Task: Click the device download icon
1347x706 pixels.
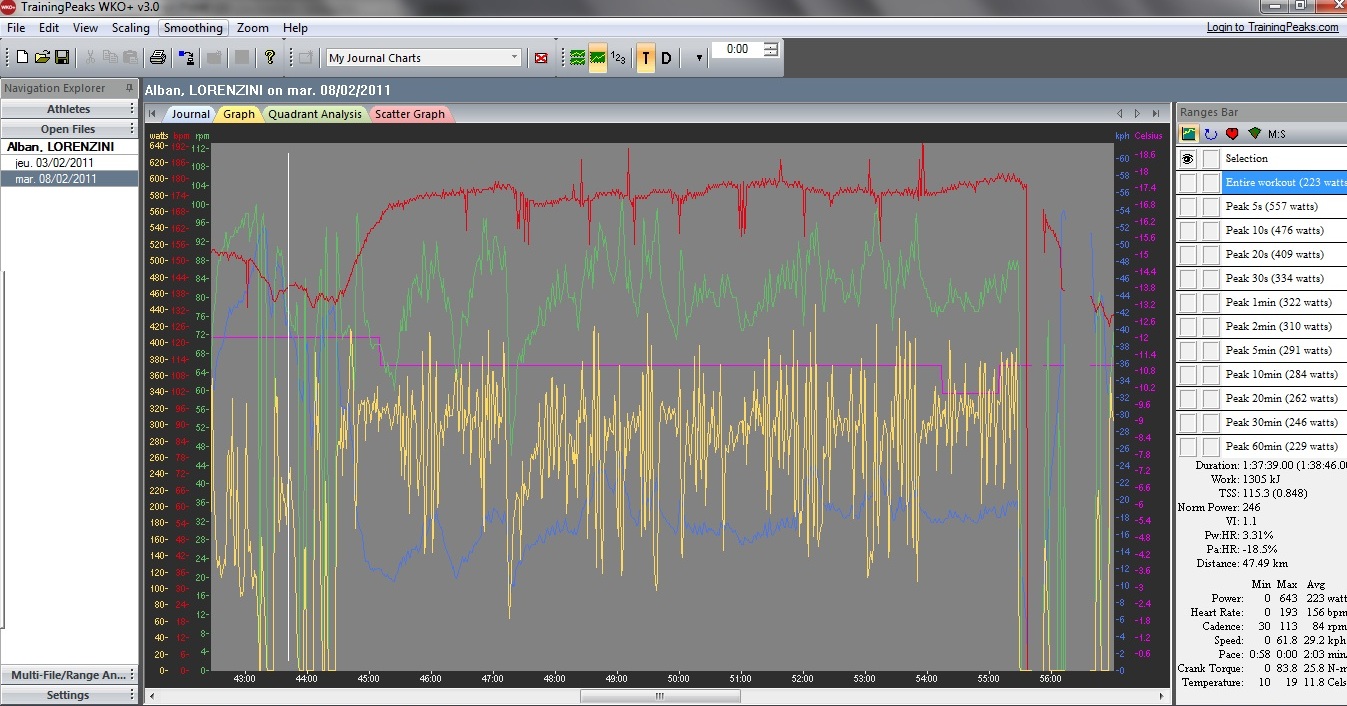Action: point(186,58)
